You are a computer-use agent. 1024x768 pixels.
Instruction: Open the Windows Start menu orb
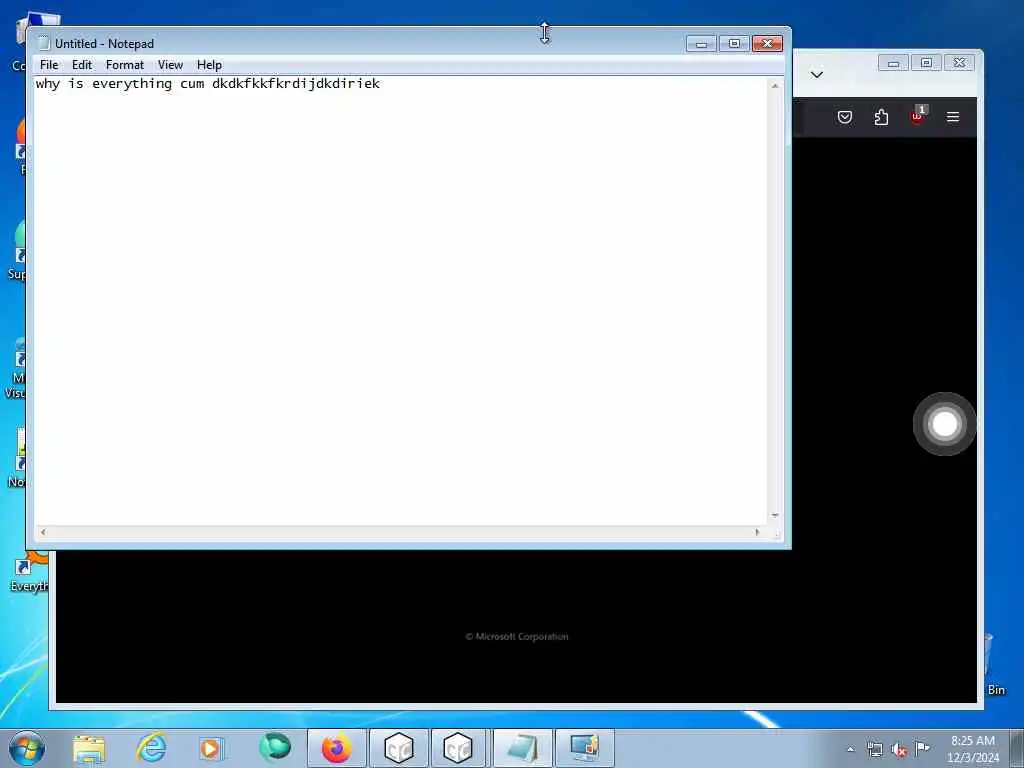tap(27, 748)
